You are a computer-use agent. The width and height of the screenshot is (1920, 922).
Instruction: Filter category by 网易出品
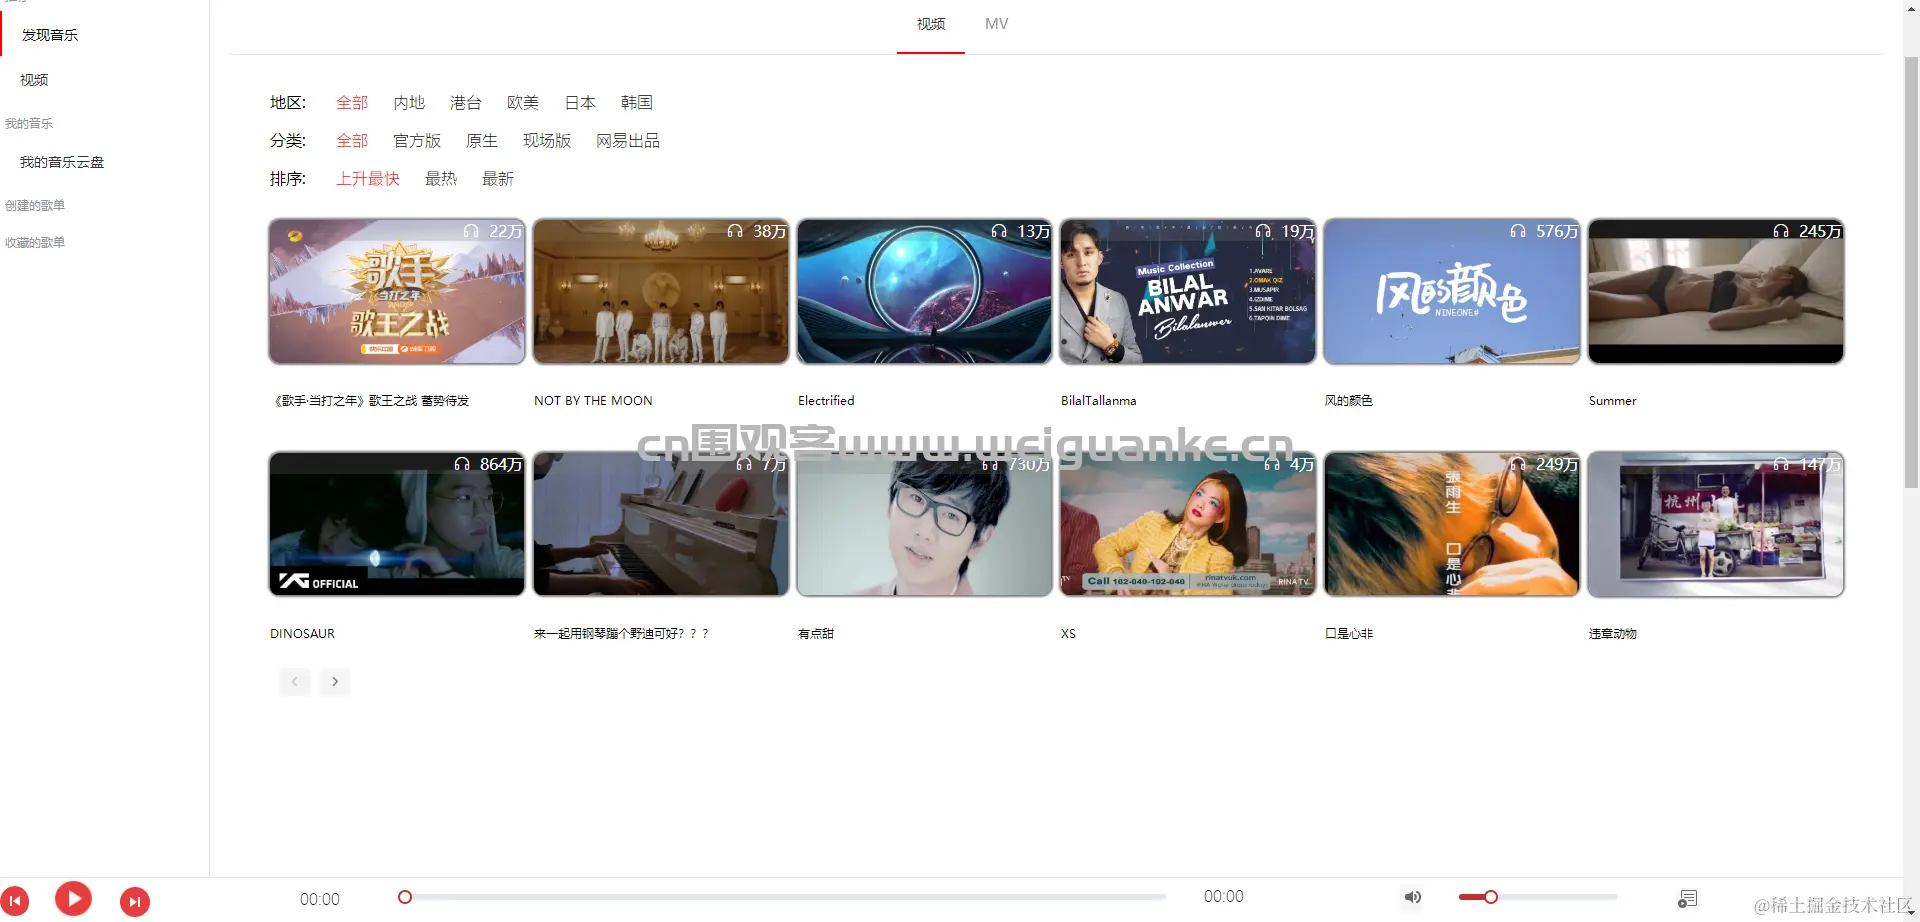coord(628,141)
